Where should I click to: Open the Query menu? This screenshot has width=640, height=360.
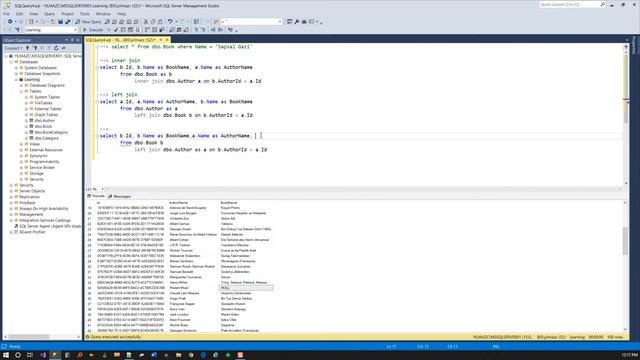click(49, 14)
